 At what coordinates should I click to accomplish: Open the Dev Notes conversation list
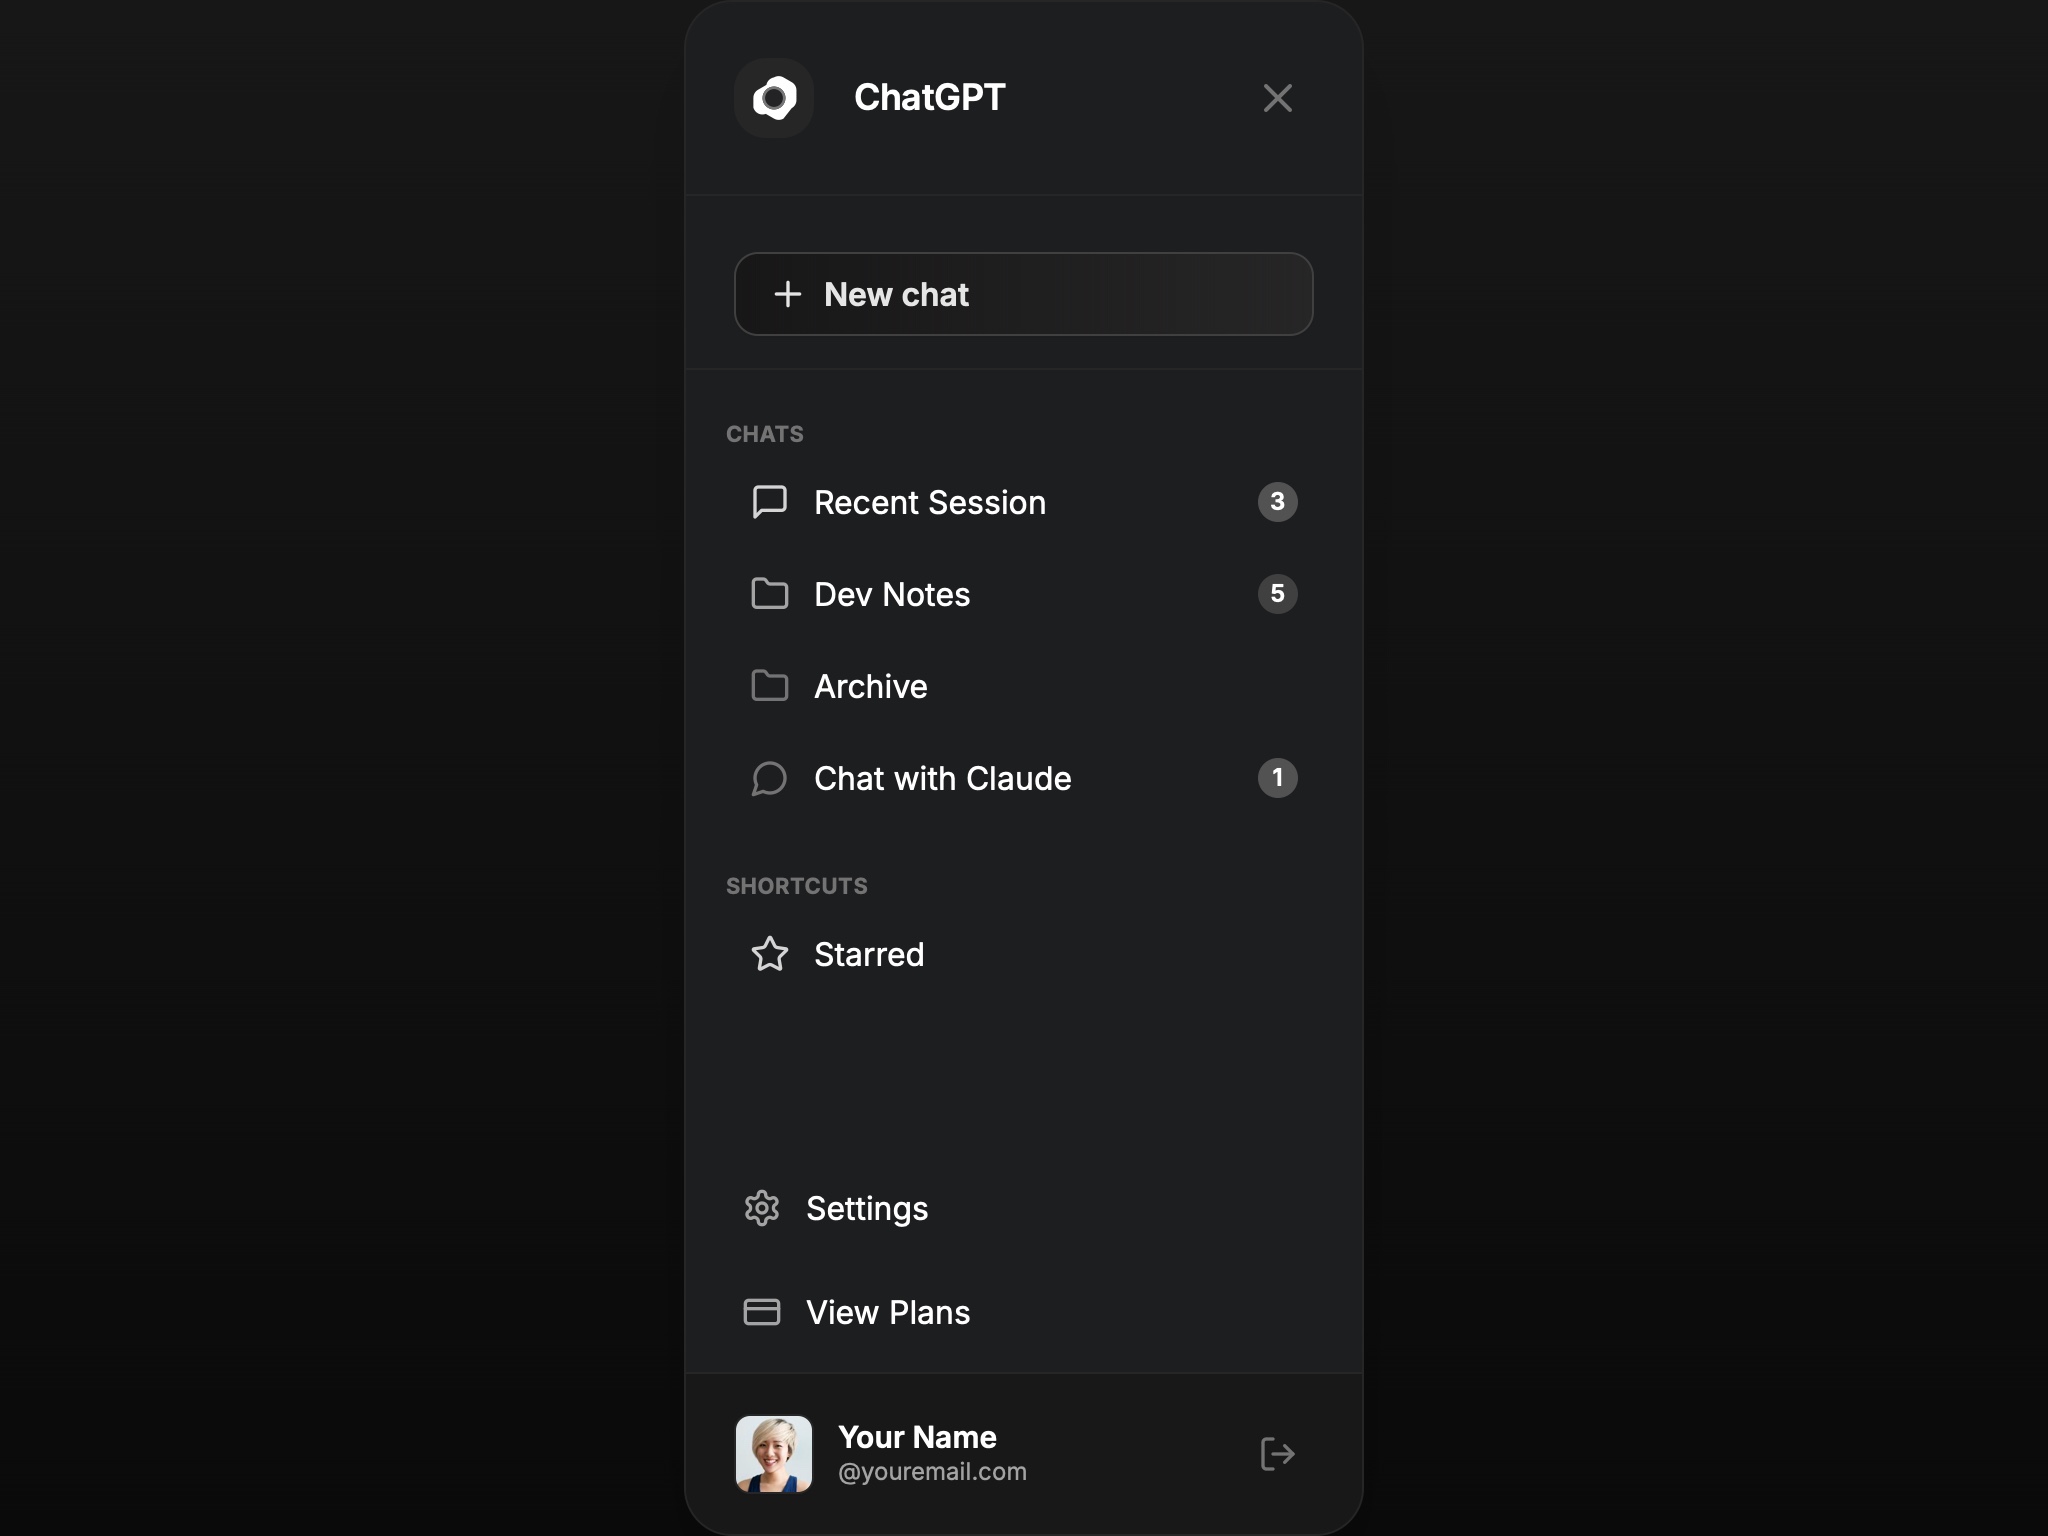pos(891,594)
